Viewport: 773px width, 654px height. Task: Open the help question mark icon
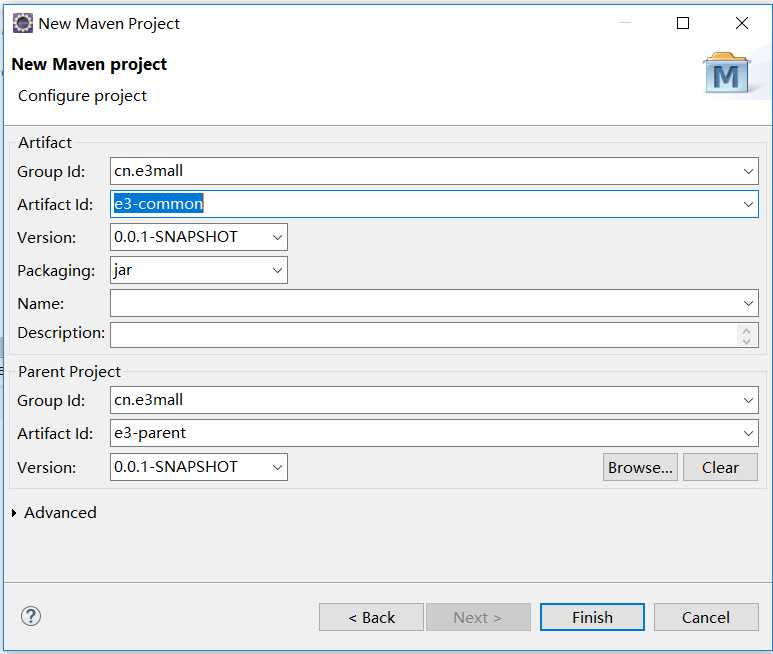tap(31, 616)
